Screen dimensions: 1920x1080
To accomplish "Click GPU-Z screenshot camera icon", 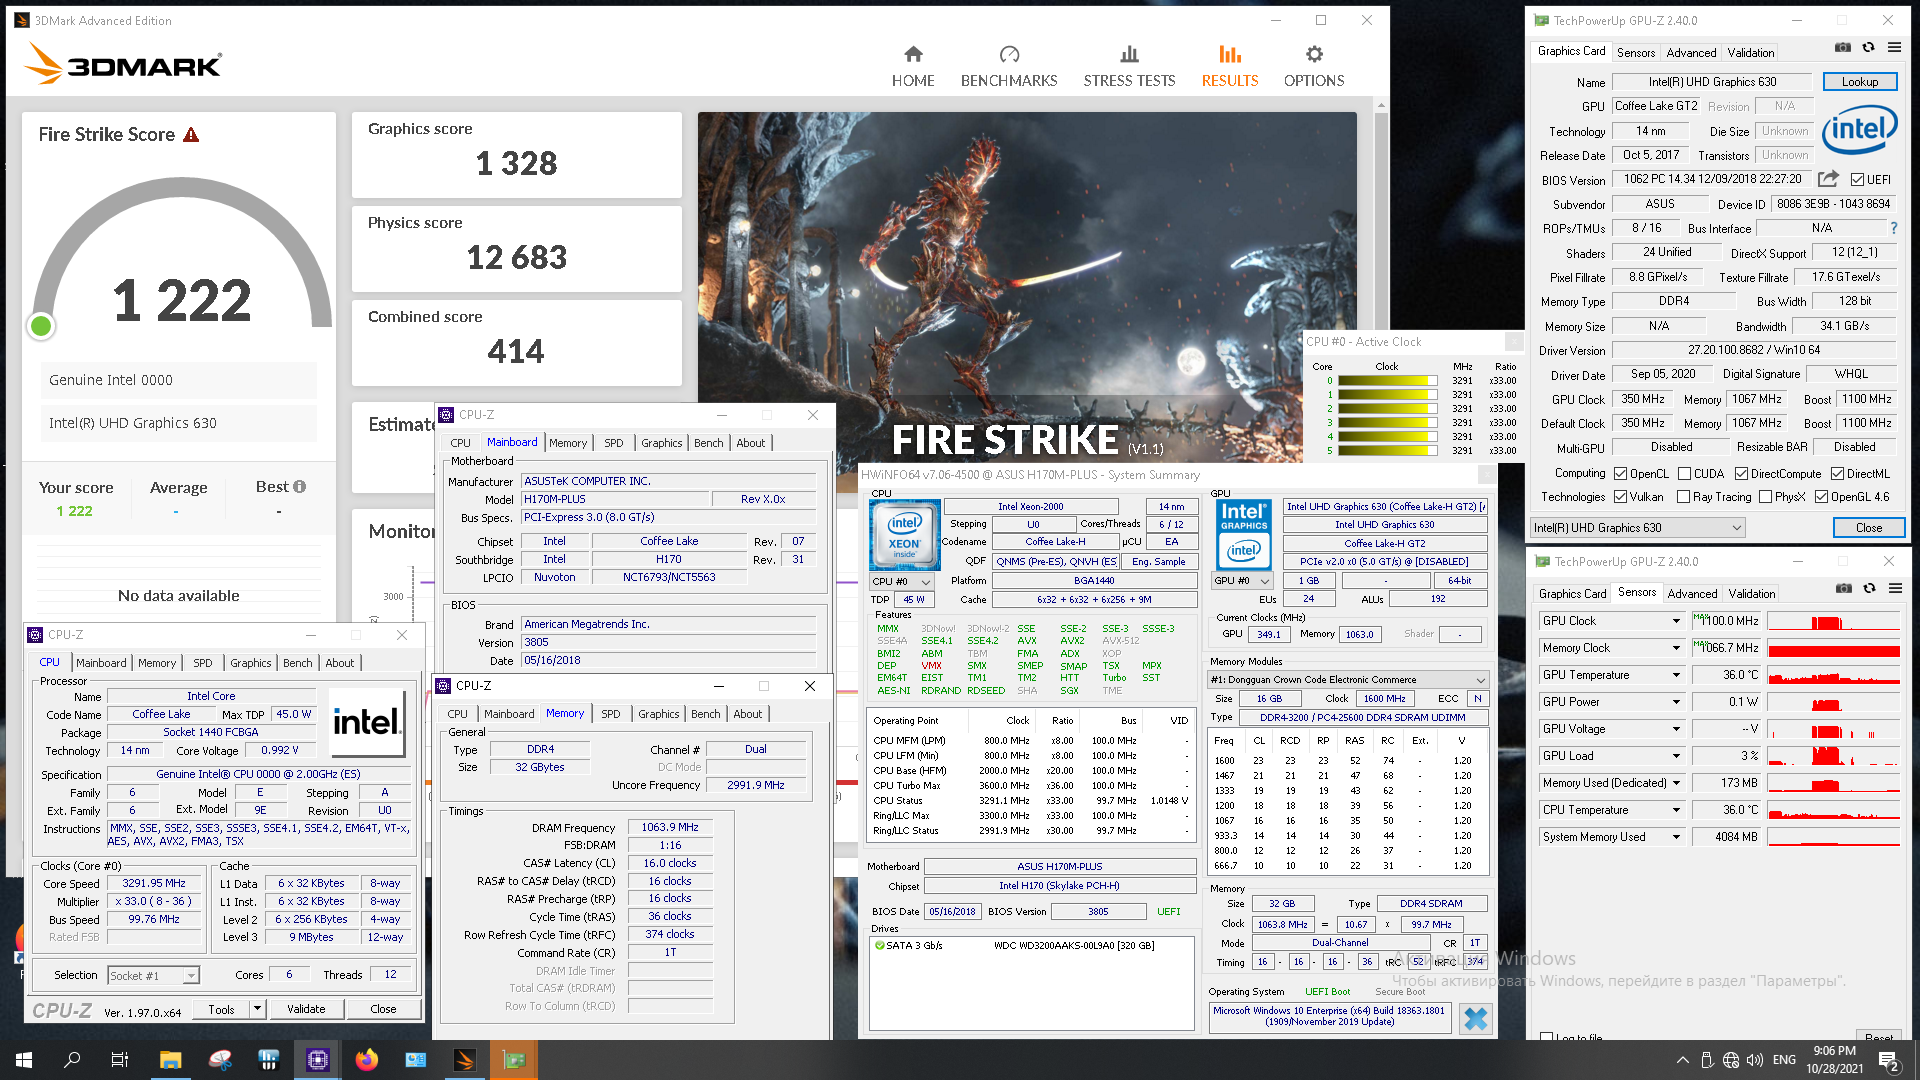I will (x=1843, y=47).
